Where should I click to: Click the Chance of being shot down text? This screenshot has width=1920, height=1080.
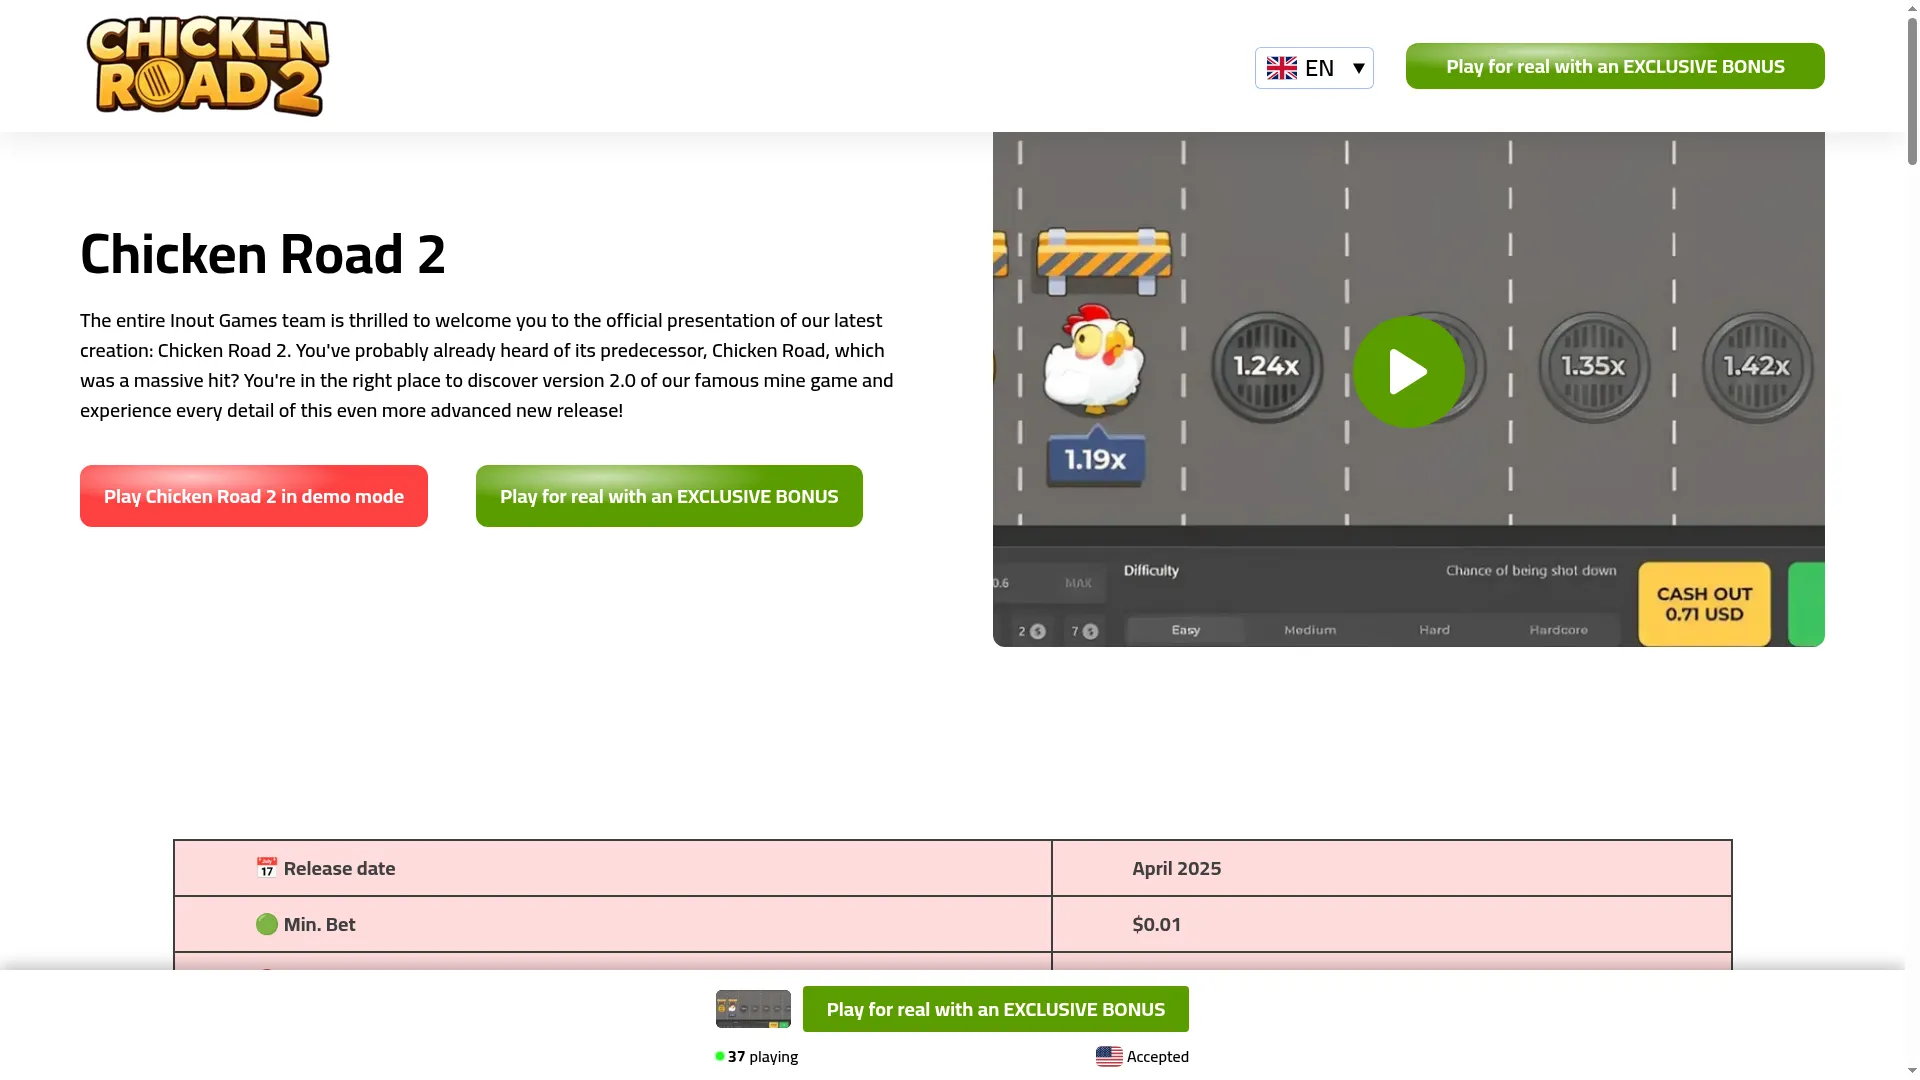tap(1531, 570)
